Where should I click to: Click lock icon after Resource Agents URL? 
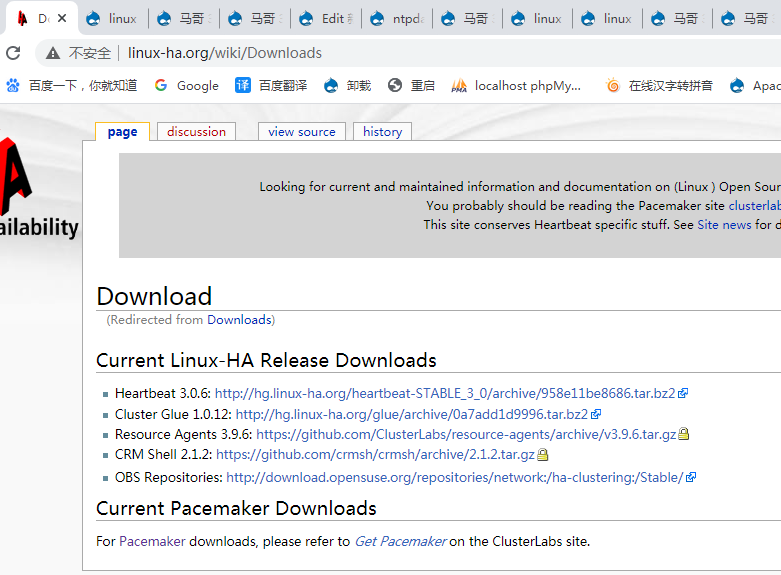point(684,434)
